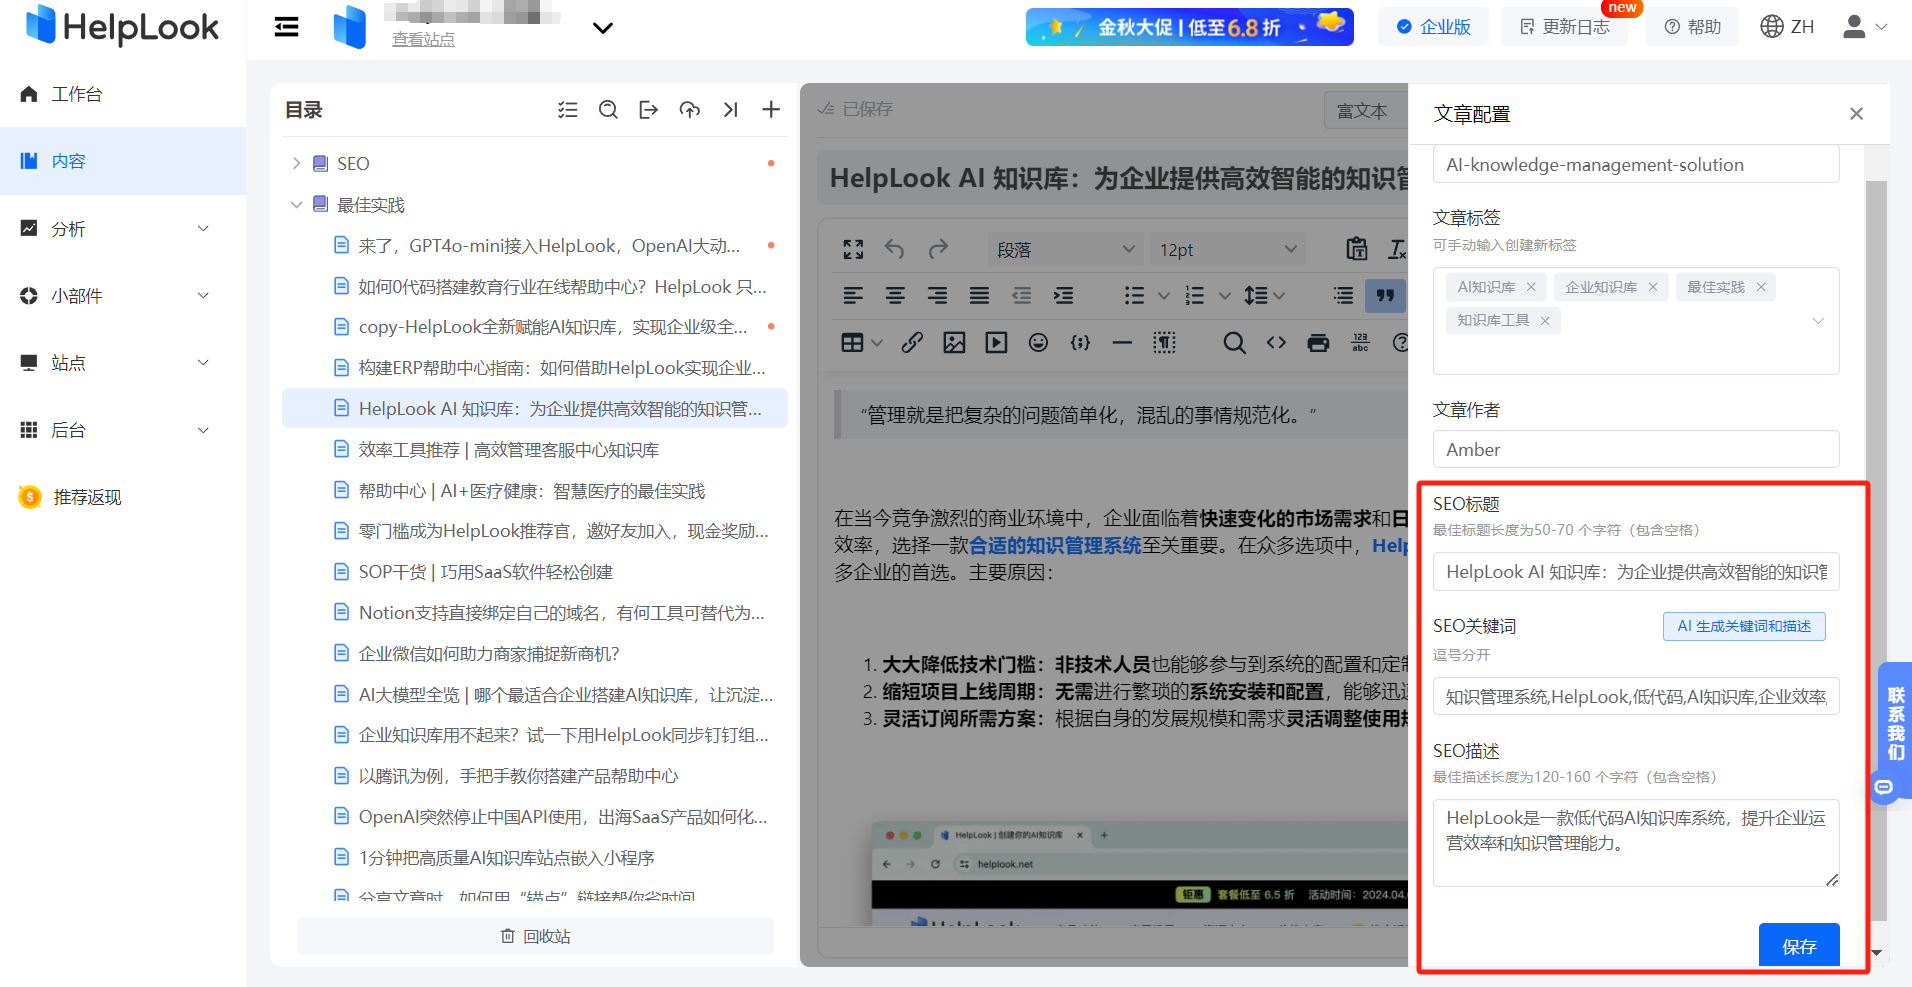Click the decrease indent icon
Screen dimensions: 1912x987
pyautogui.click(x=1021, y=295)
